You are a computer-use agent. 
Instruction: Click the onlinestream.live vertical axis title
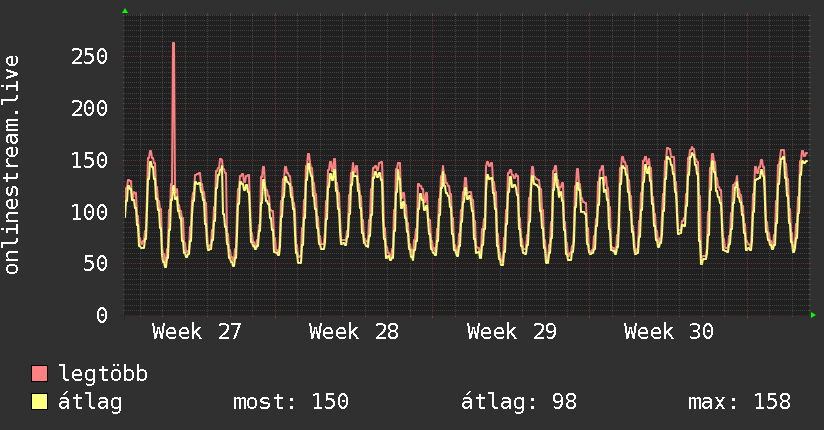[12, 165]
